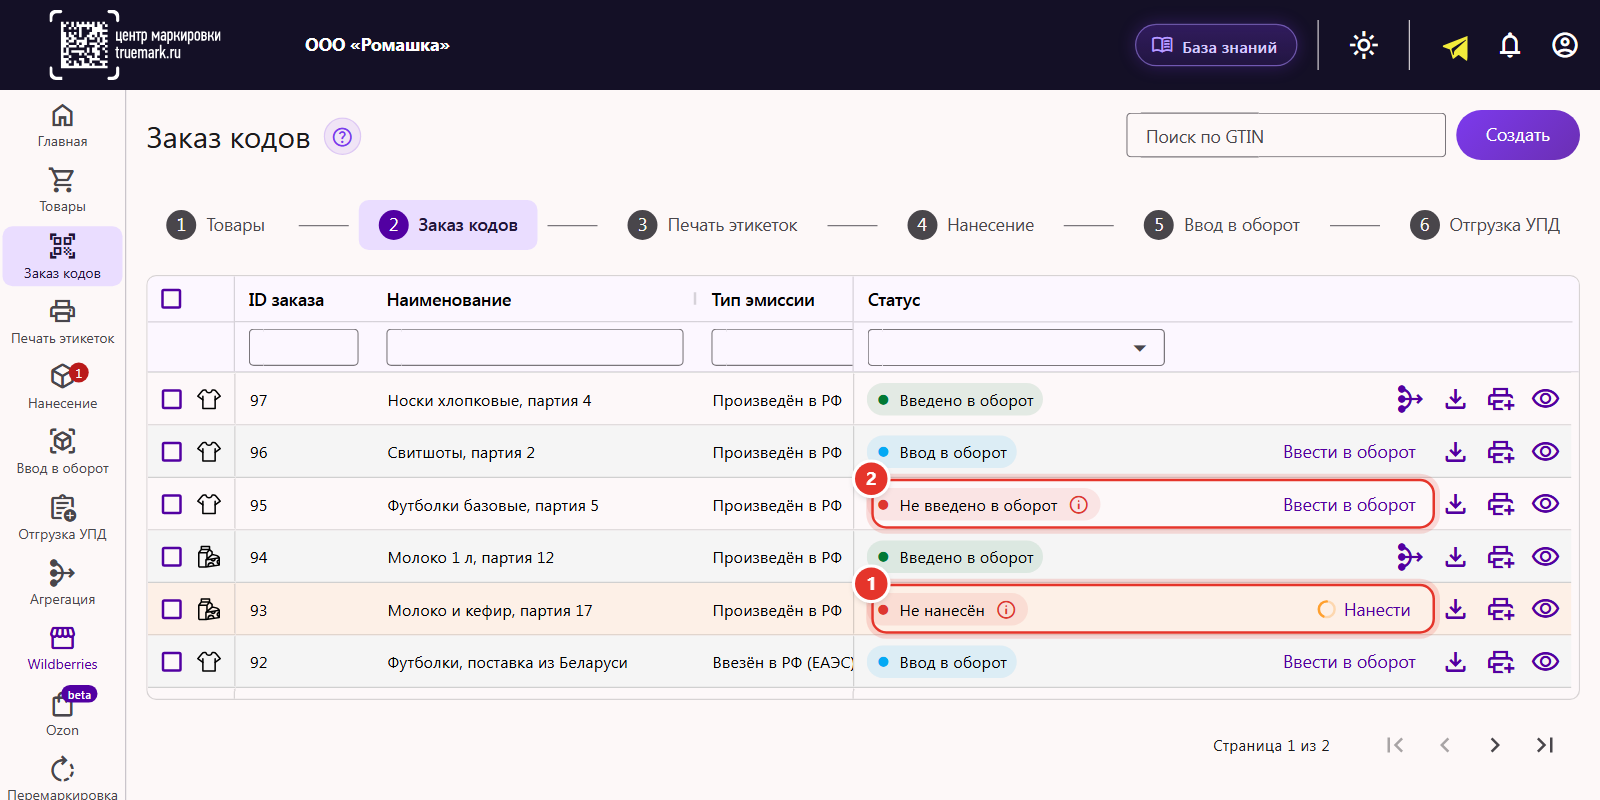Open Товары in the sidebar

[62, 191]
